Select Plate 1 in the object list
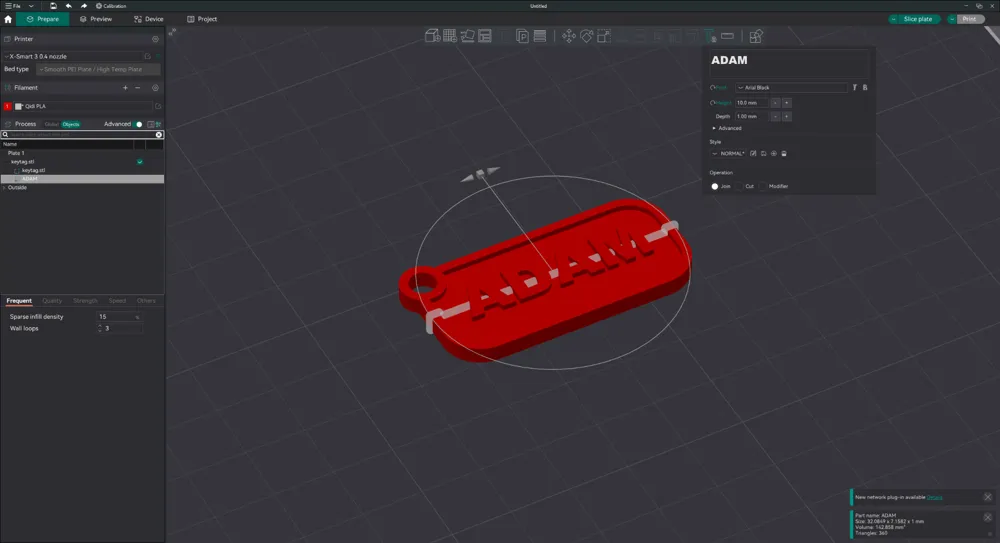This screenshot has width=1000, height=543. click(16, 153)
